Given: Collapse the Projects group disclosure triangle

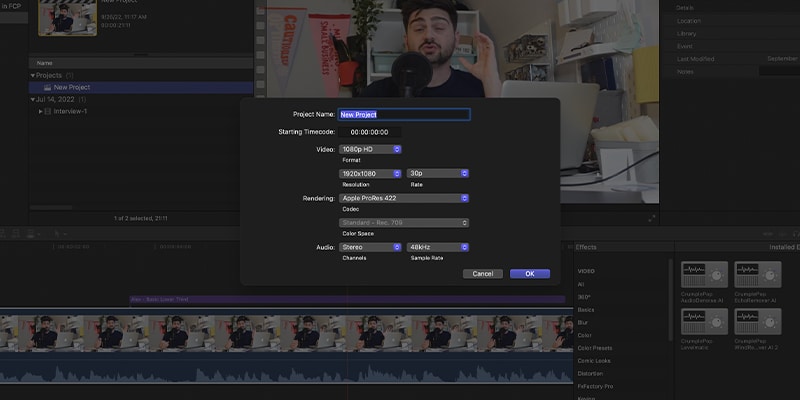Looking at the screenshot, I should tap(33, 76).
